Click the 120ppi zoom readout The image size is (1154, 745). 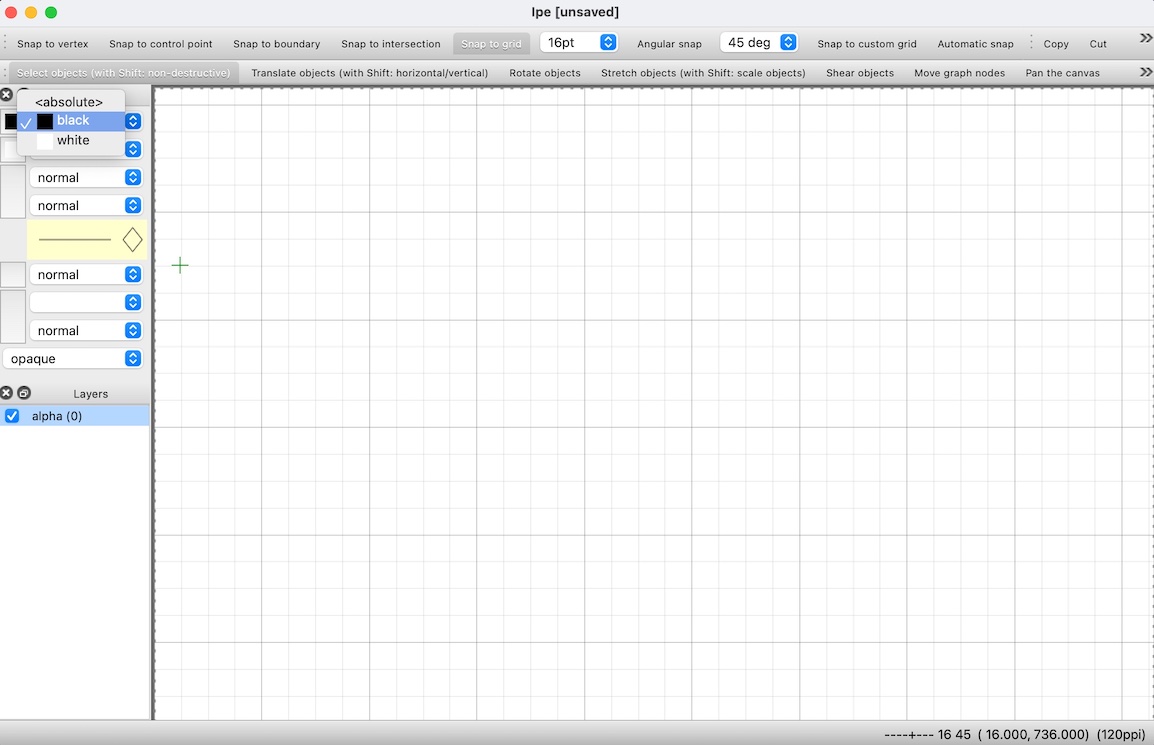click(x=1121, y=735)
